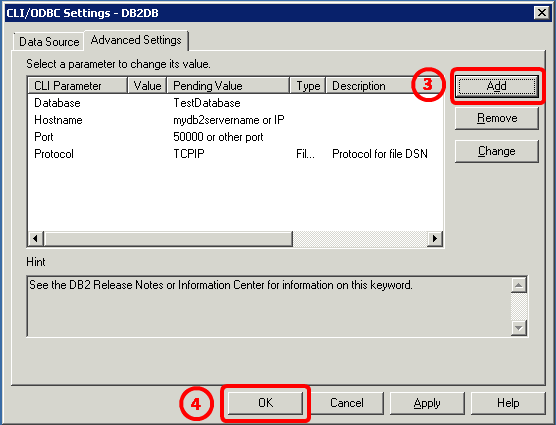Select the Protocol parameter row
This screenshot has width=556, height=425.
[235, 154]
